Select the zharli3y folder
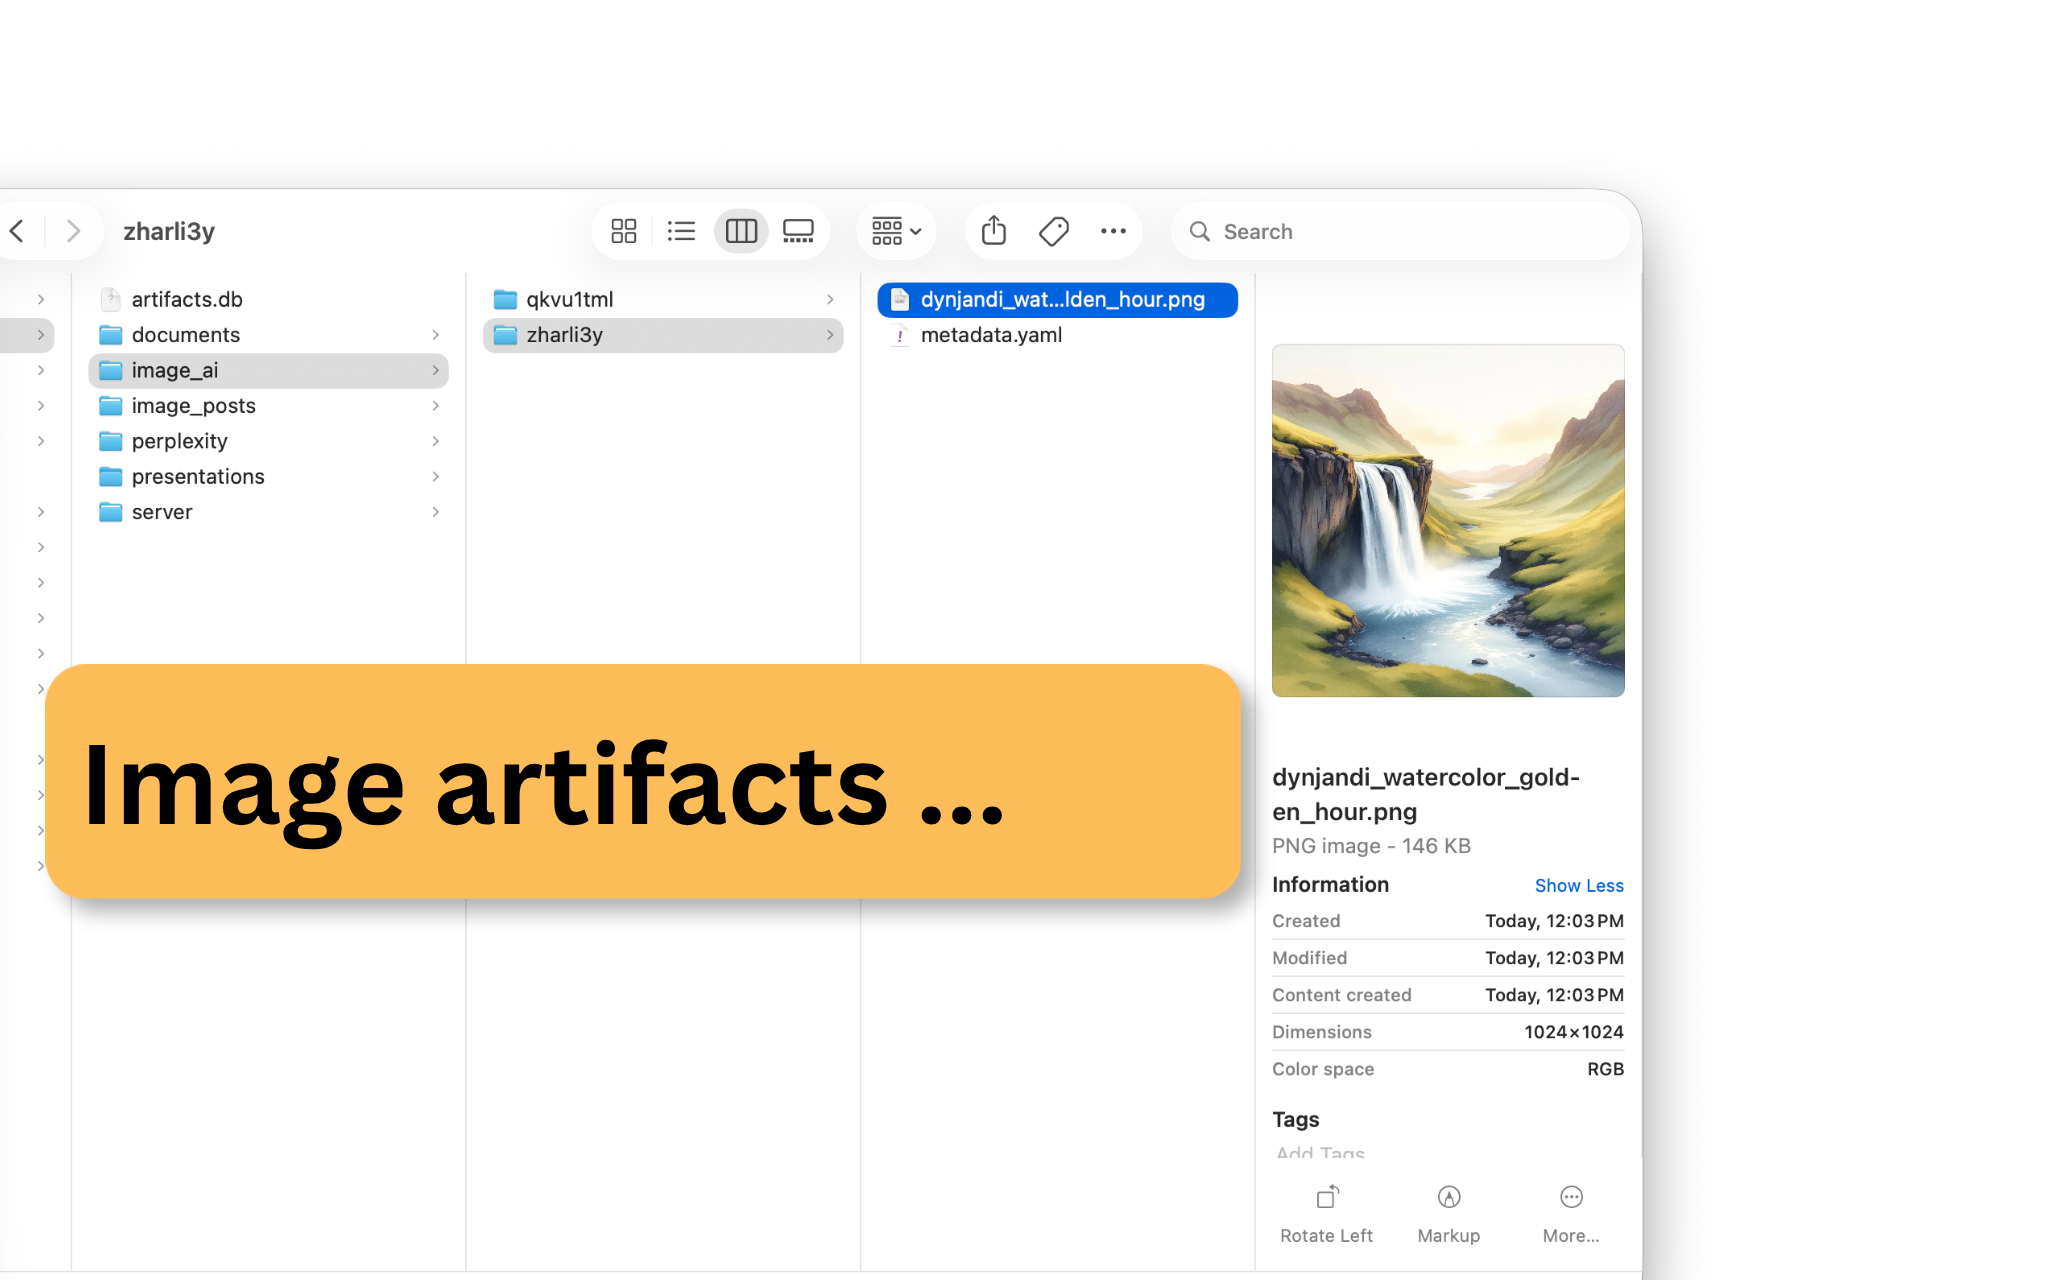Image resolution: width=2048 pixels, height=1280 pixels. 663,335
